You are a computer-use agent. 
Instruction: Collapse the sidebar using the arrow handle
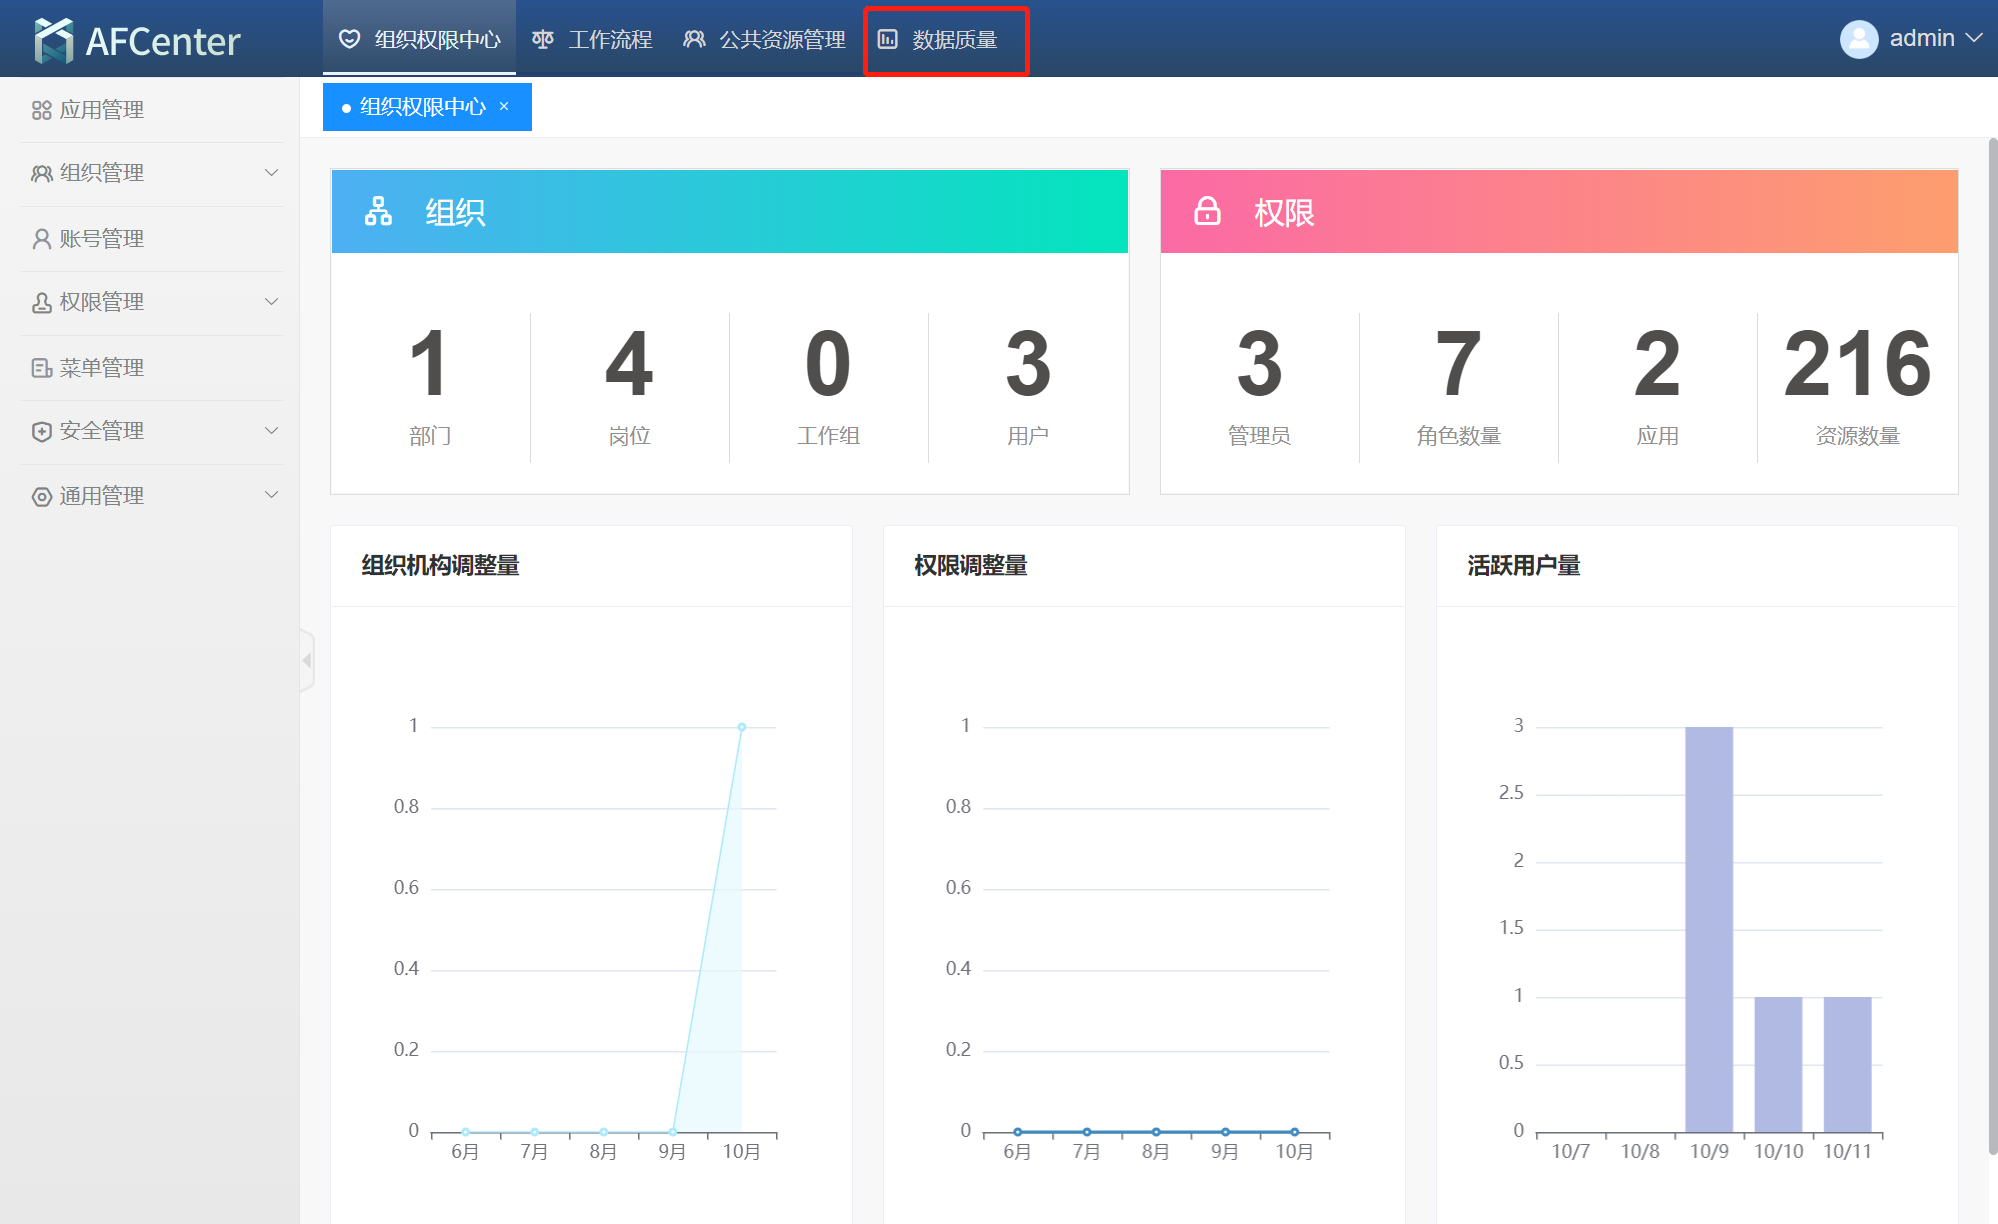tap(307, 660)
